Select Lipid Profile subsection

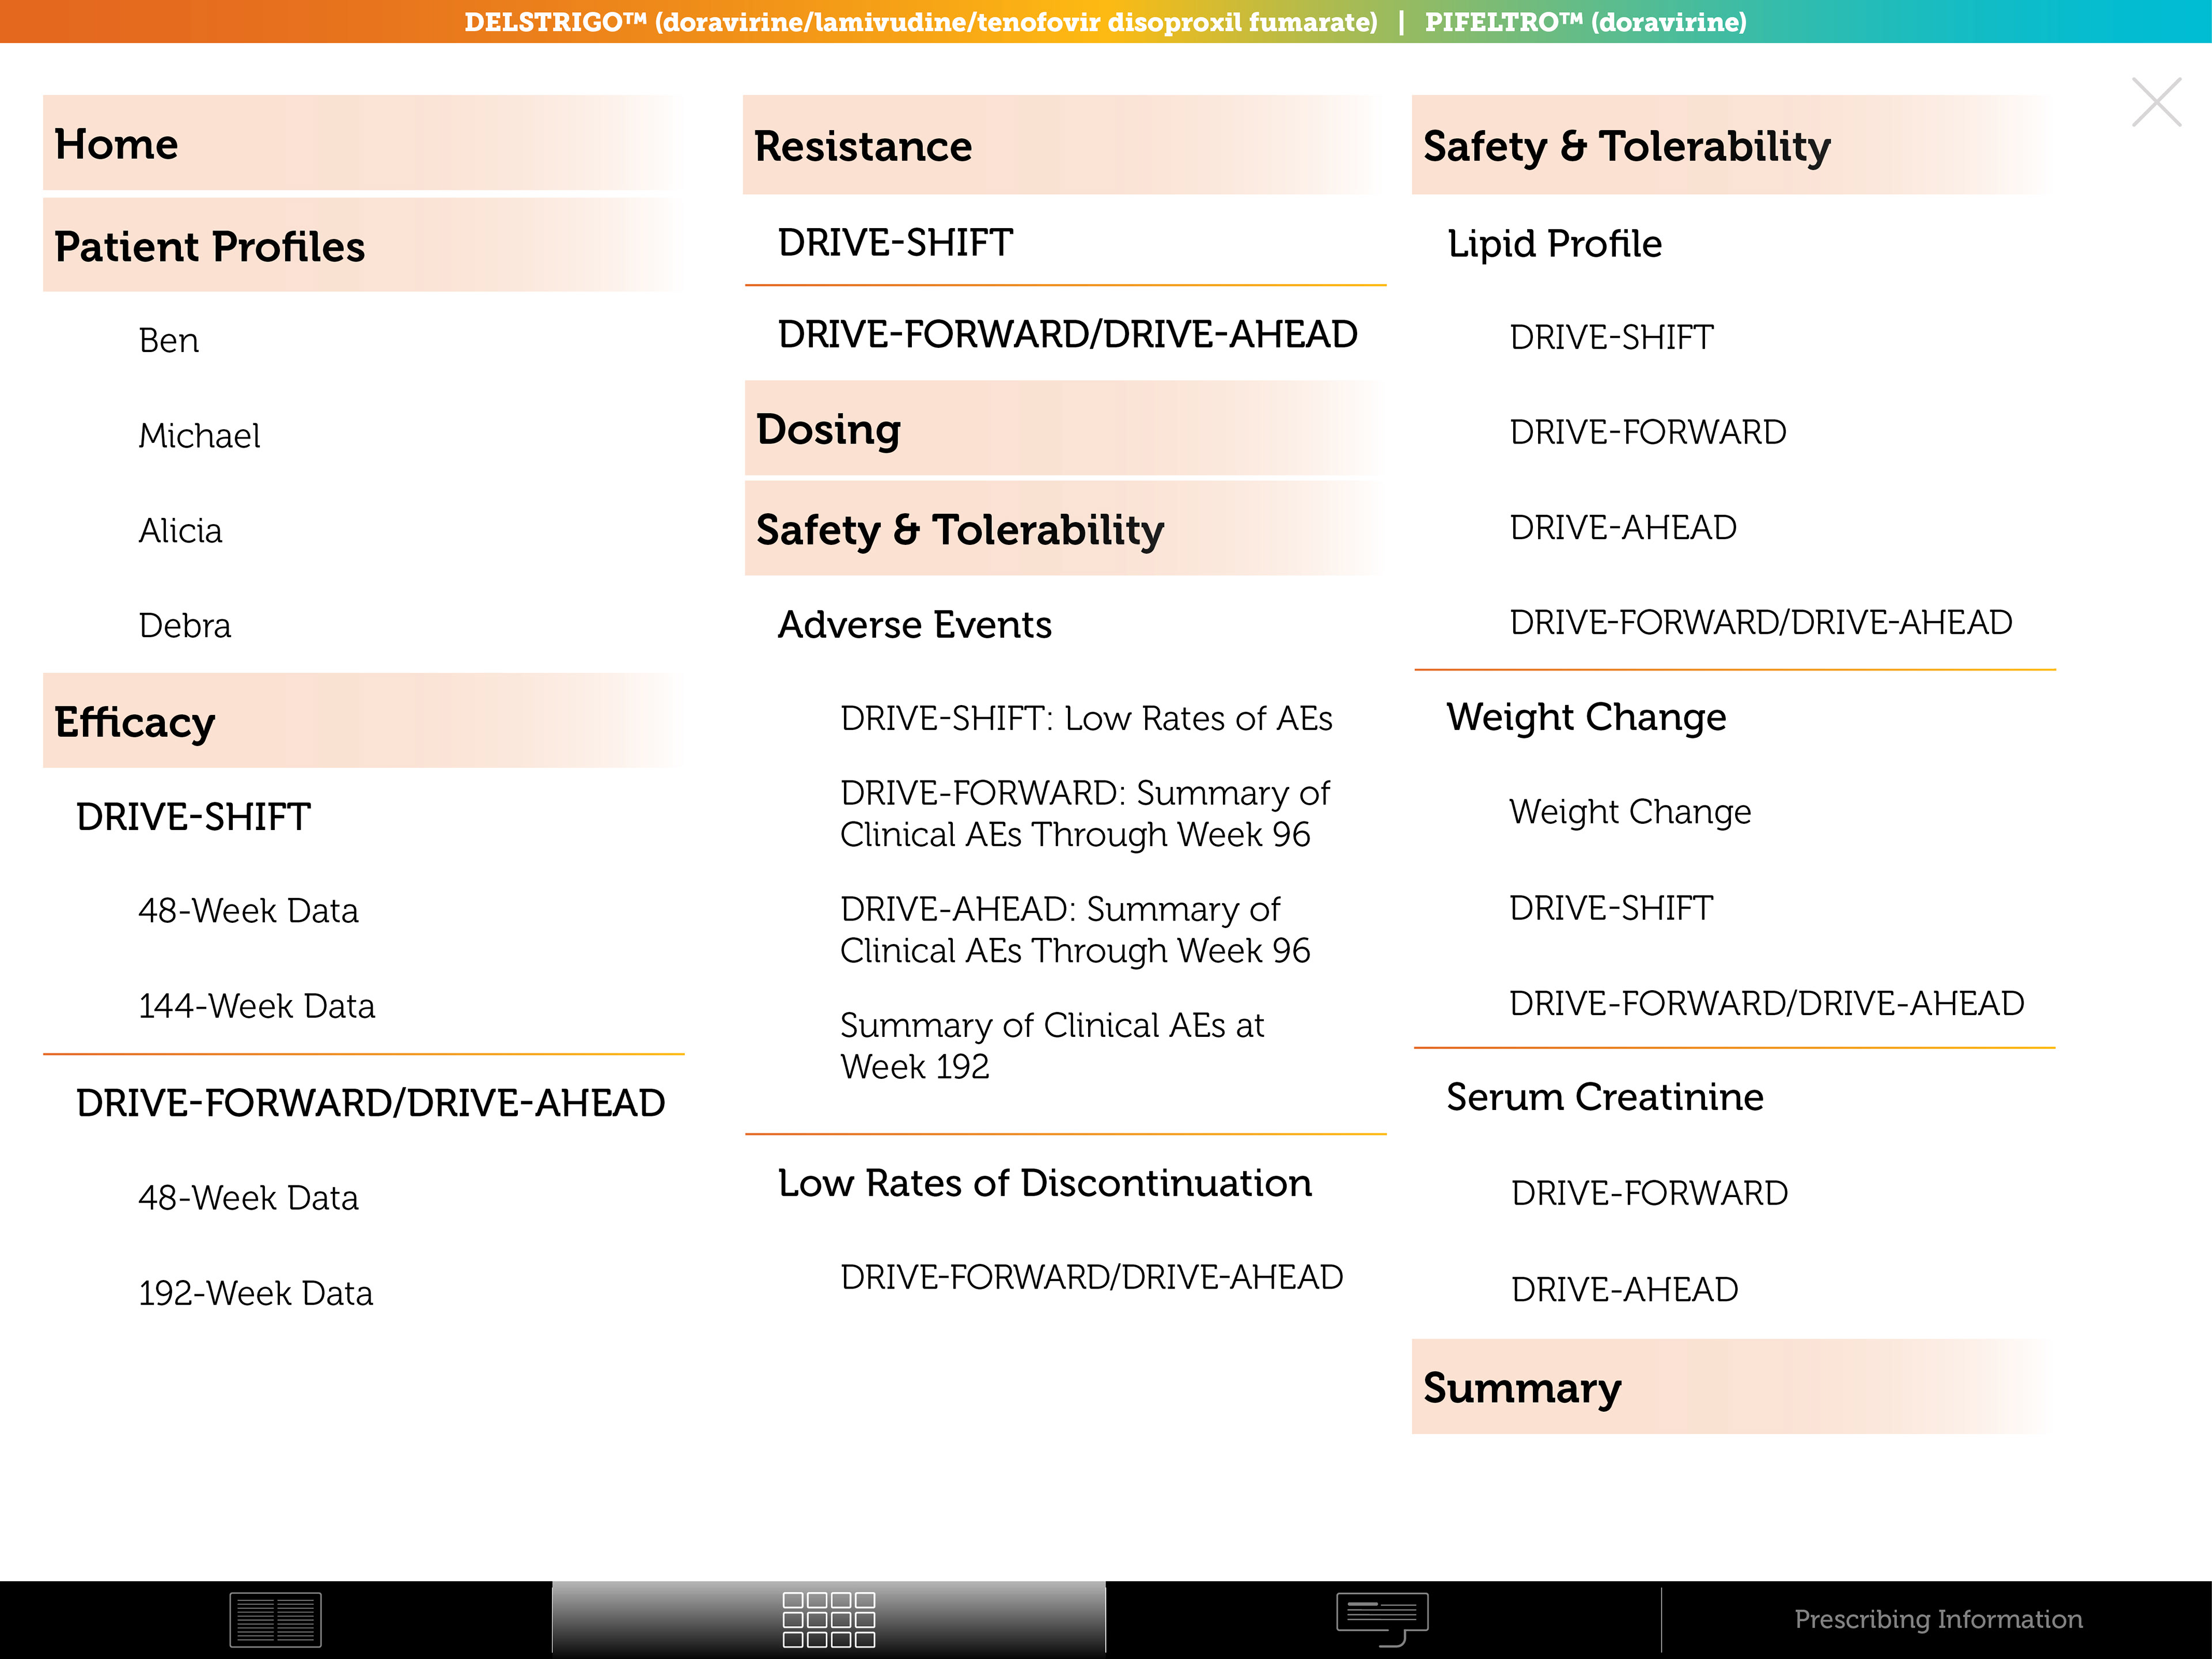(1554, 244)
